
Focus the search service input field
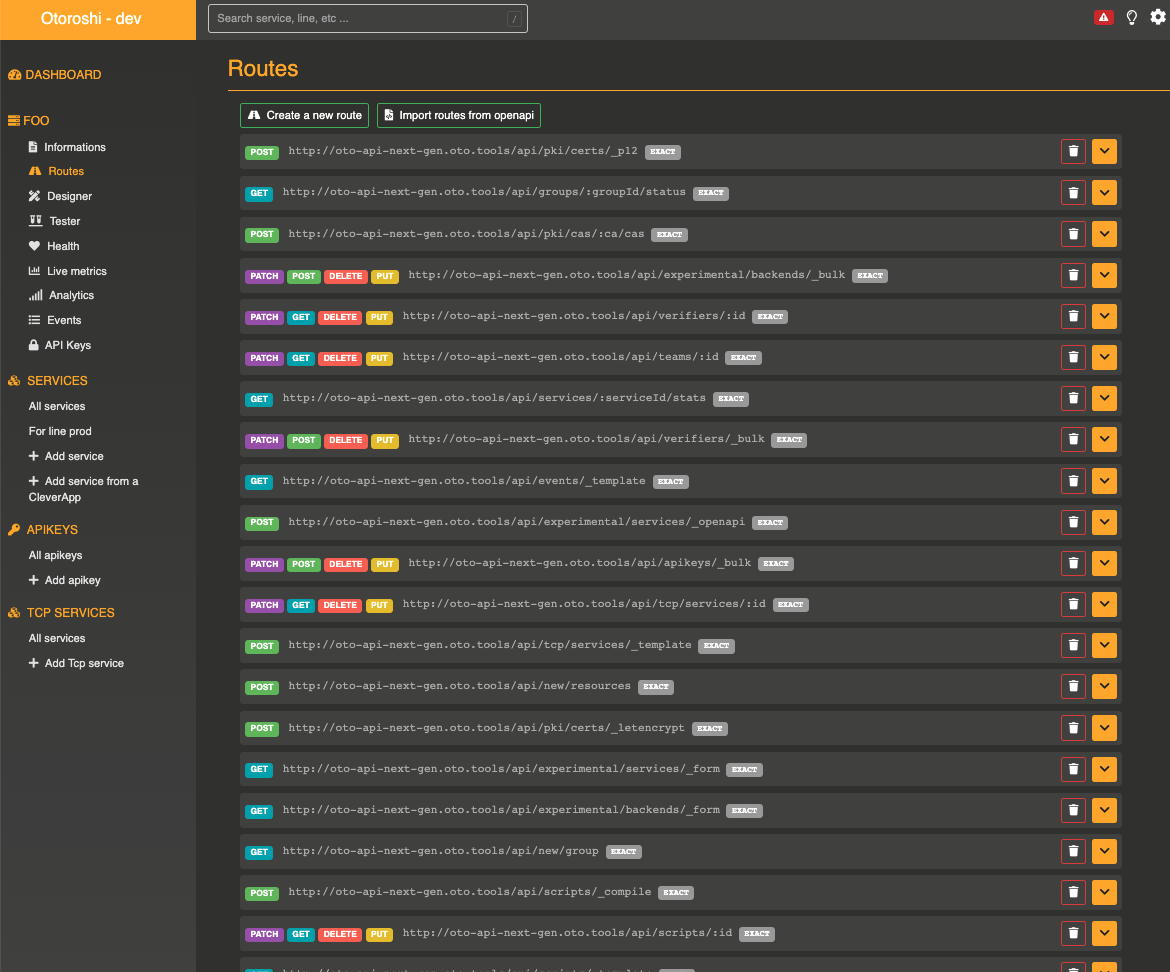360,18
